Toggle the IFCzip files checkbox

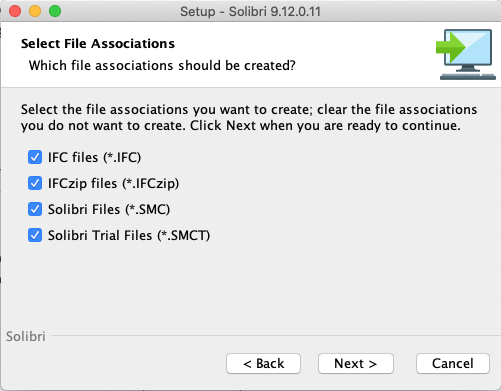[35, 183]
